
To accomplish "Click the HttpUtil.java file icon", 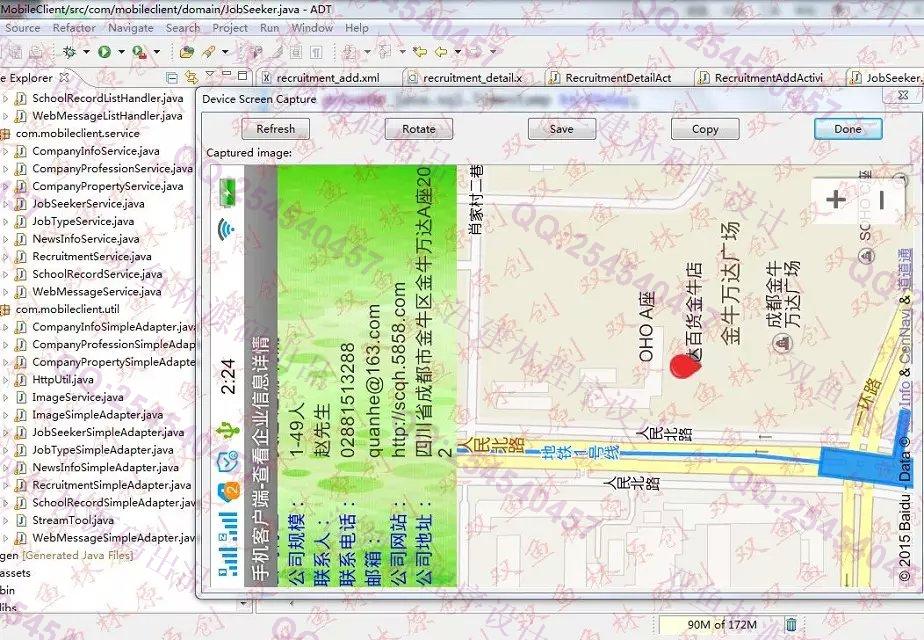I will point(21,380).
